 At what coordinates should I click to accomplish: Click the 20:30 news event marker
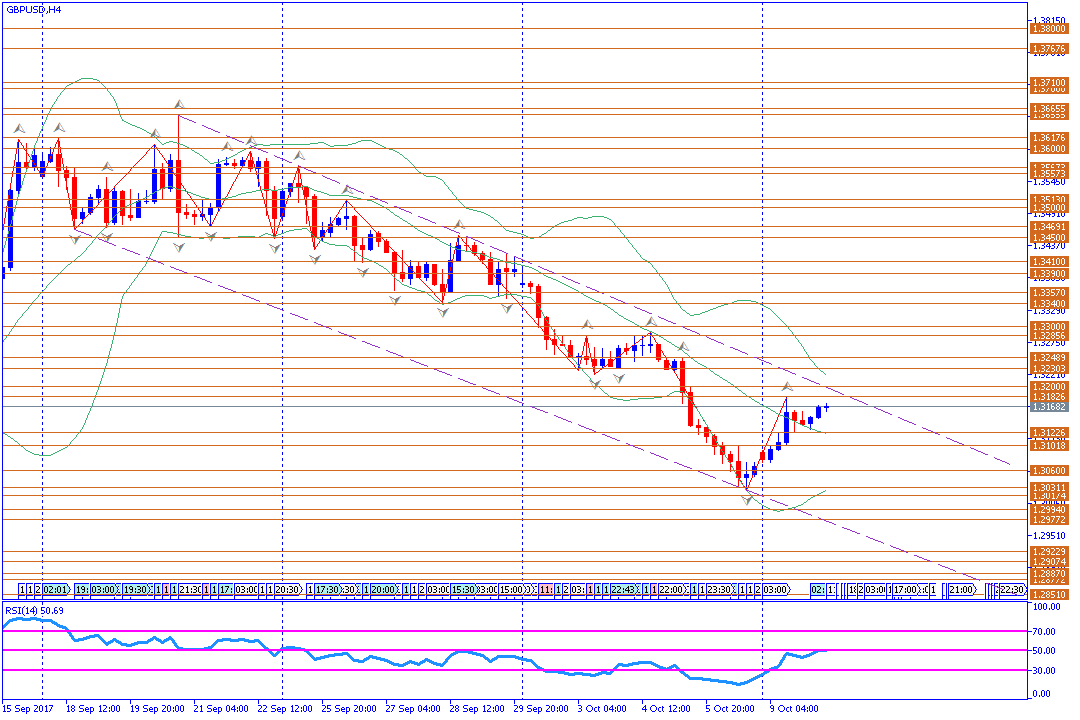(x=289, y=590)
